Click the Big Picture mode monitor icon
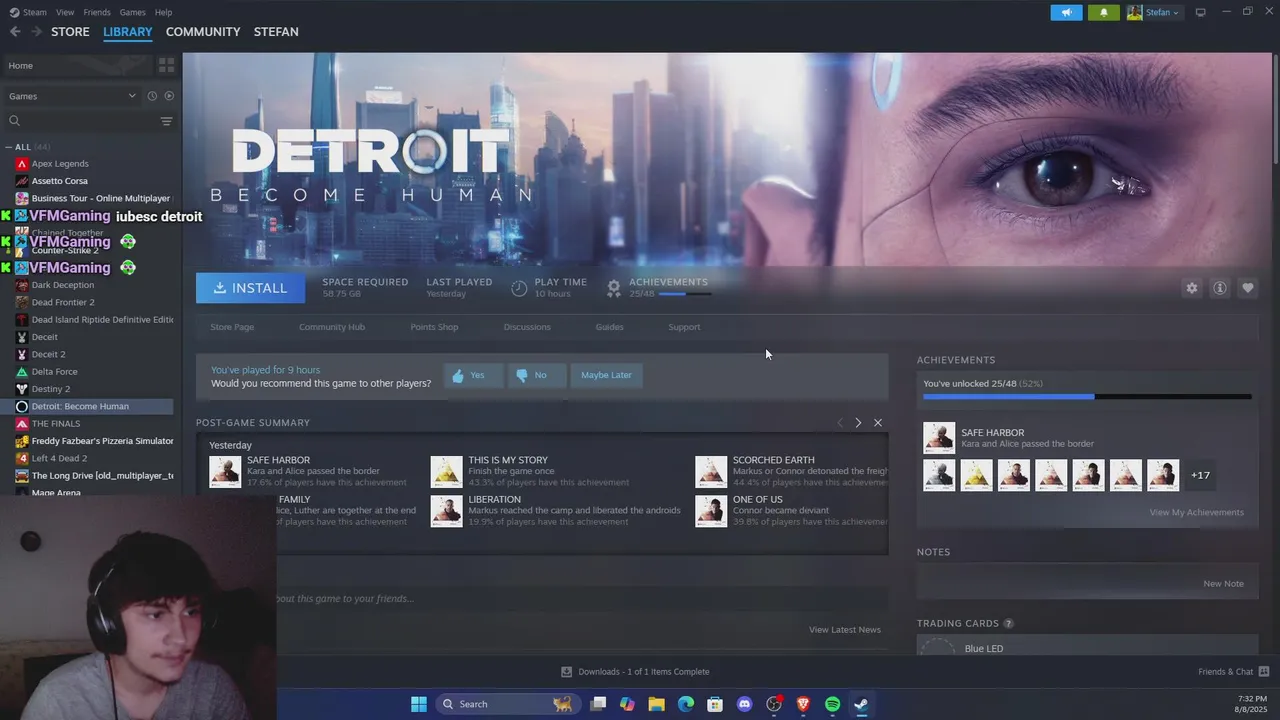 pos(1201,12)
